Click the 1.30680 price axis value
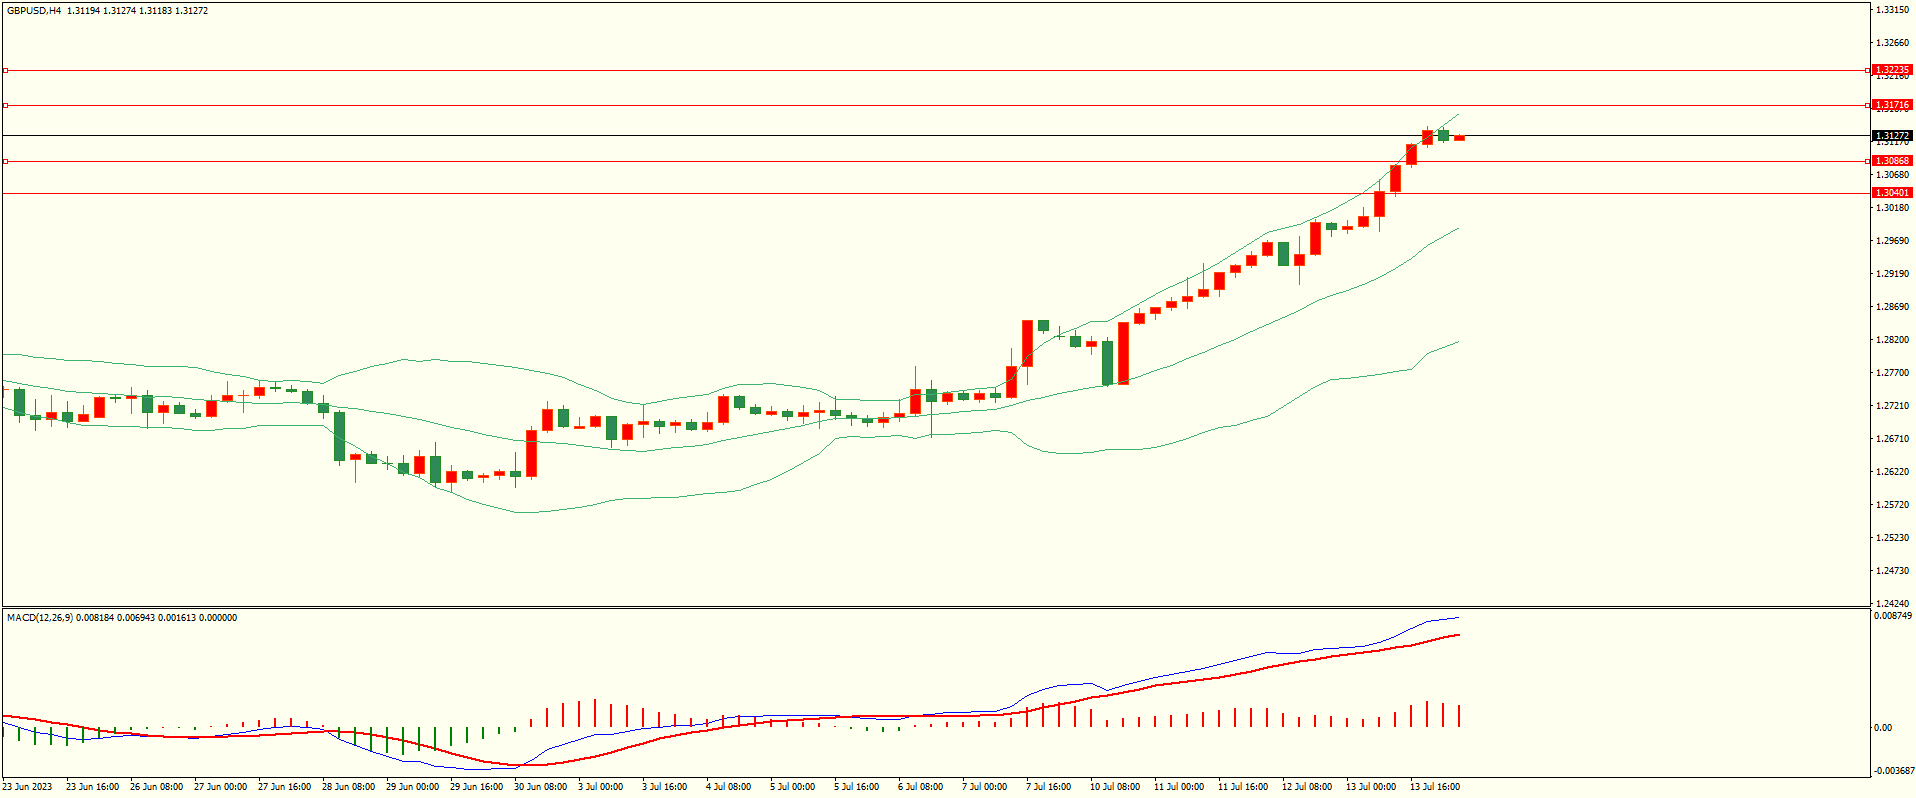This screenshot has width=1916, height=798. (1893, 175)
